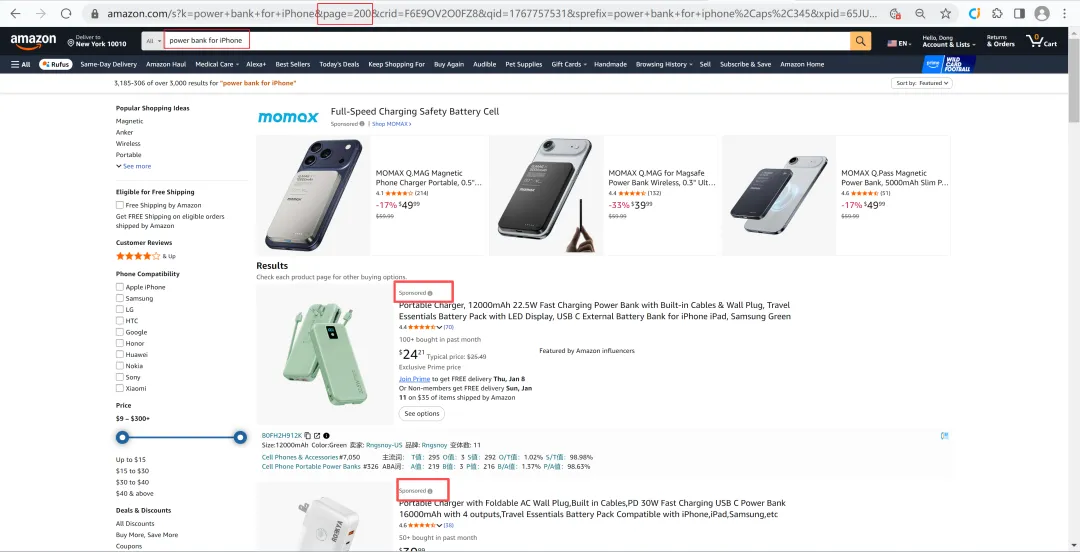The image size is (1080, 552).
Task: Open the shopping cart
Action: pos(1043,40)
